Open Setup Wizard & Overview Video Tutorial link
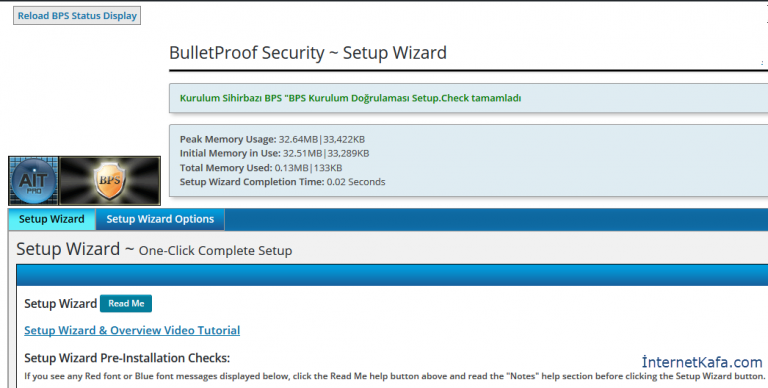Image resolution: width=768 pixels, height=388 pixels. (132, 330)
